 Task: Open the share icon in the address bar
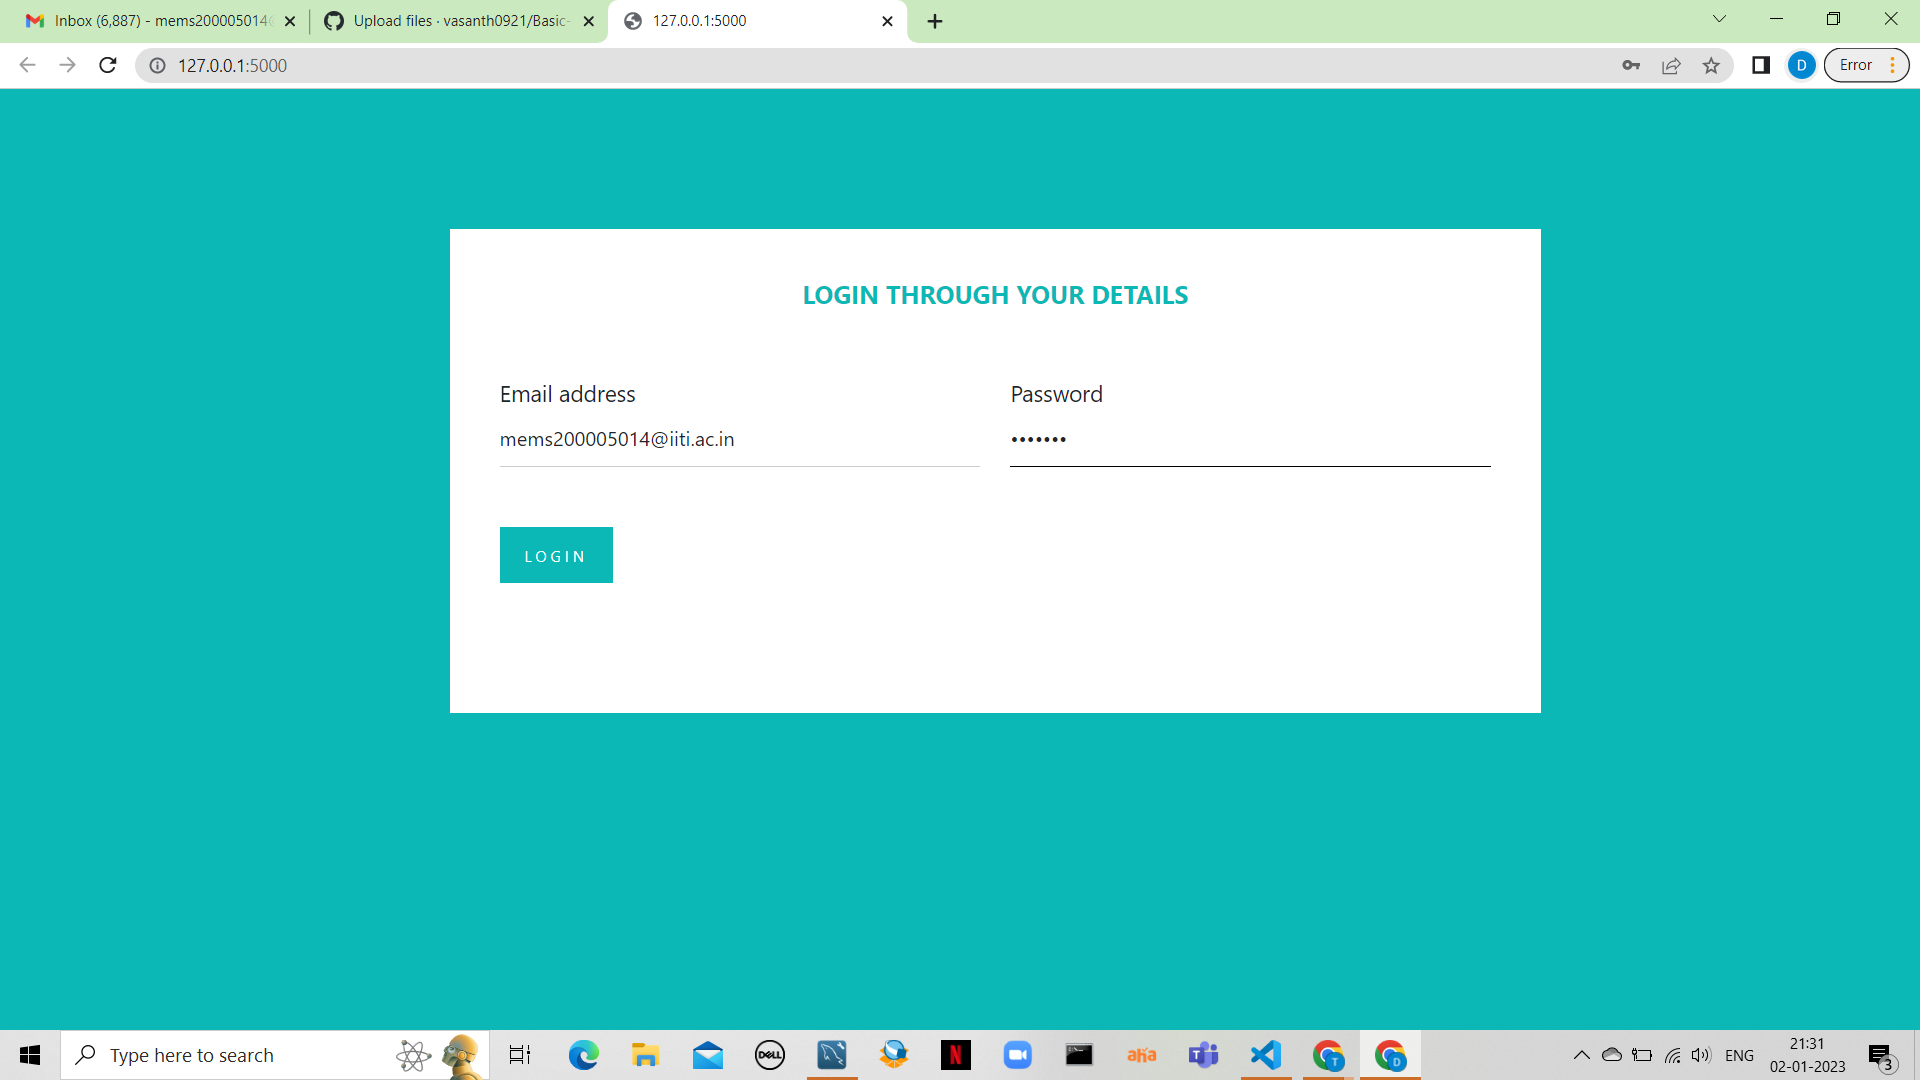1671,65
